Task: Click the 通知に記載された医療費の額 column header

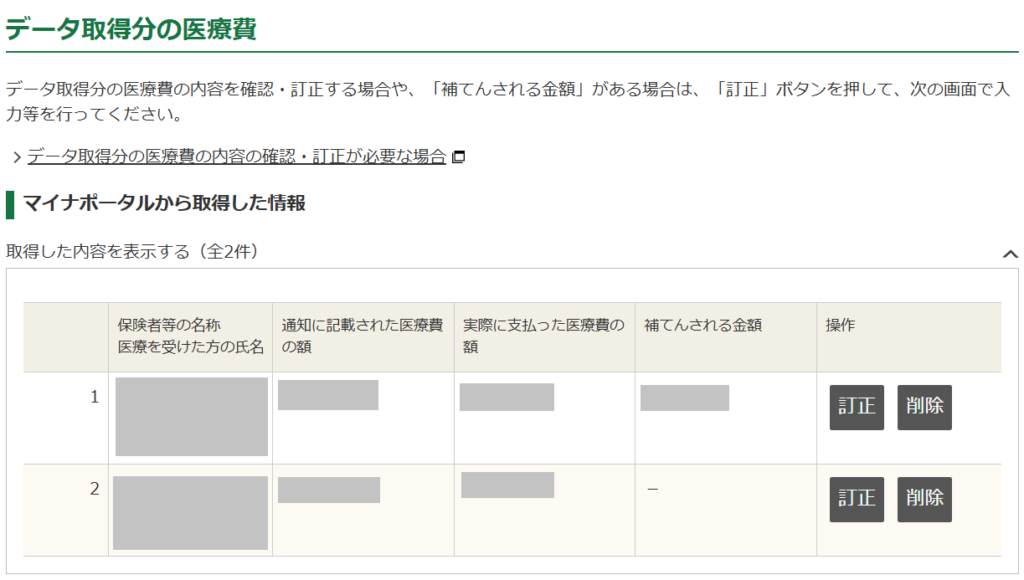Action: [x=362, y=336]
